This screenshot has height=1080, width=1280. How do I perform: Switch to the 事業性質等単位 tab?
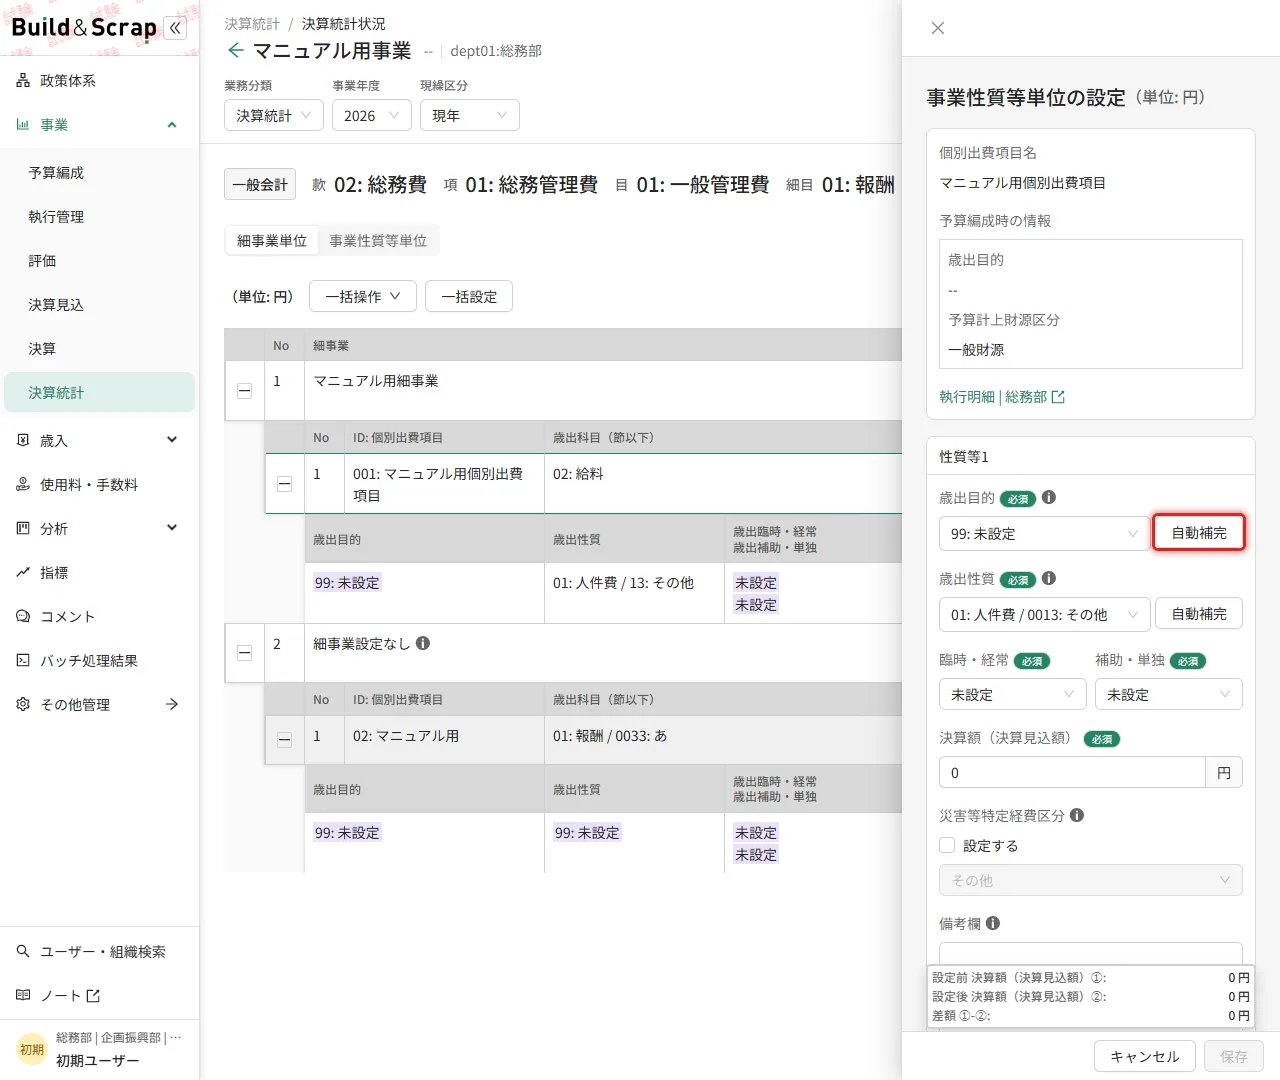click(x=378, y=240)
